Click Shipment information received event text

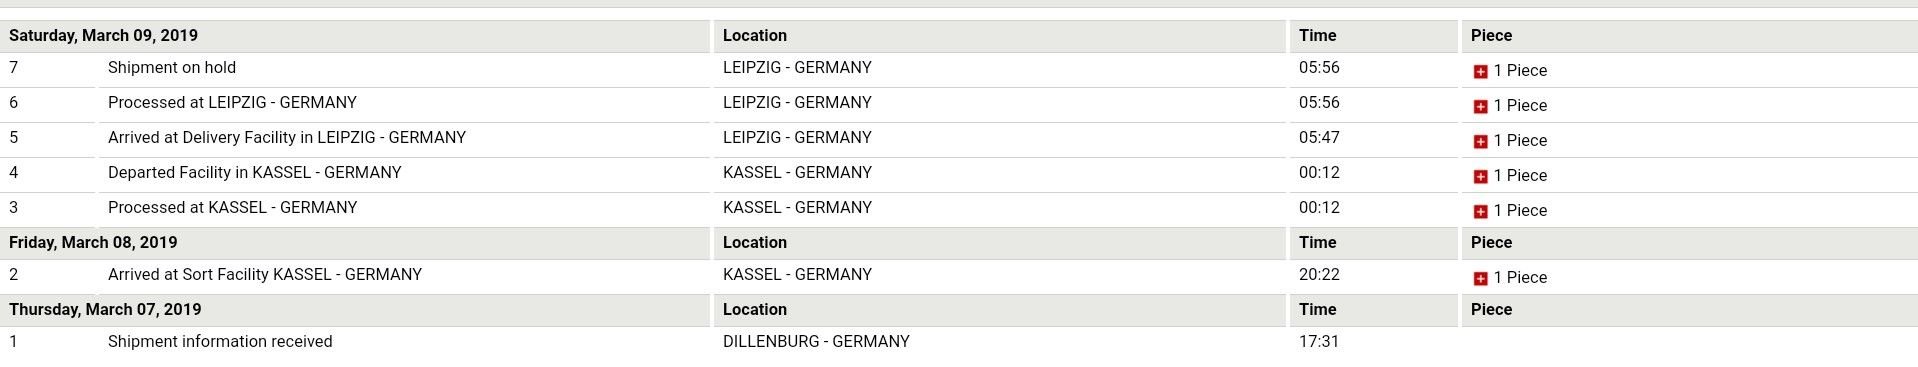pyautogui.click(x=220, y=342)
